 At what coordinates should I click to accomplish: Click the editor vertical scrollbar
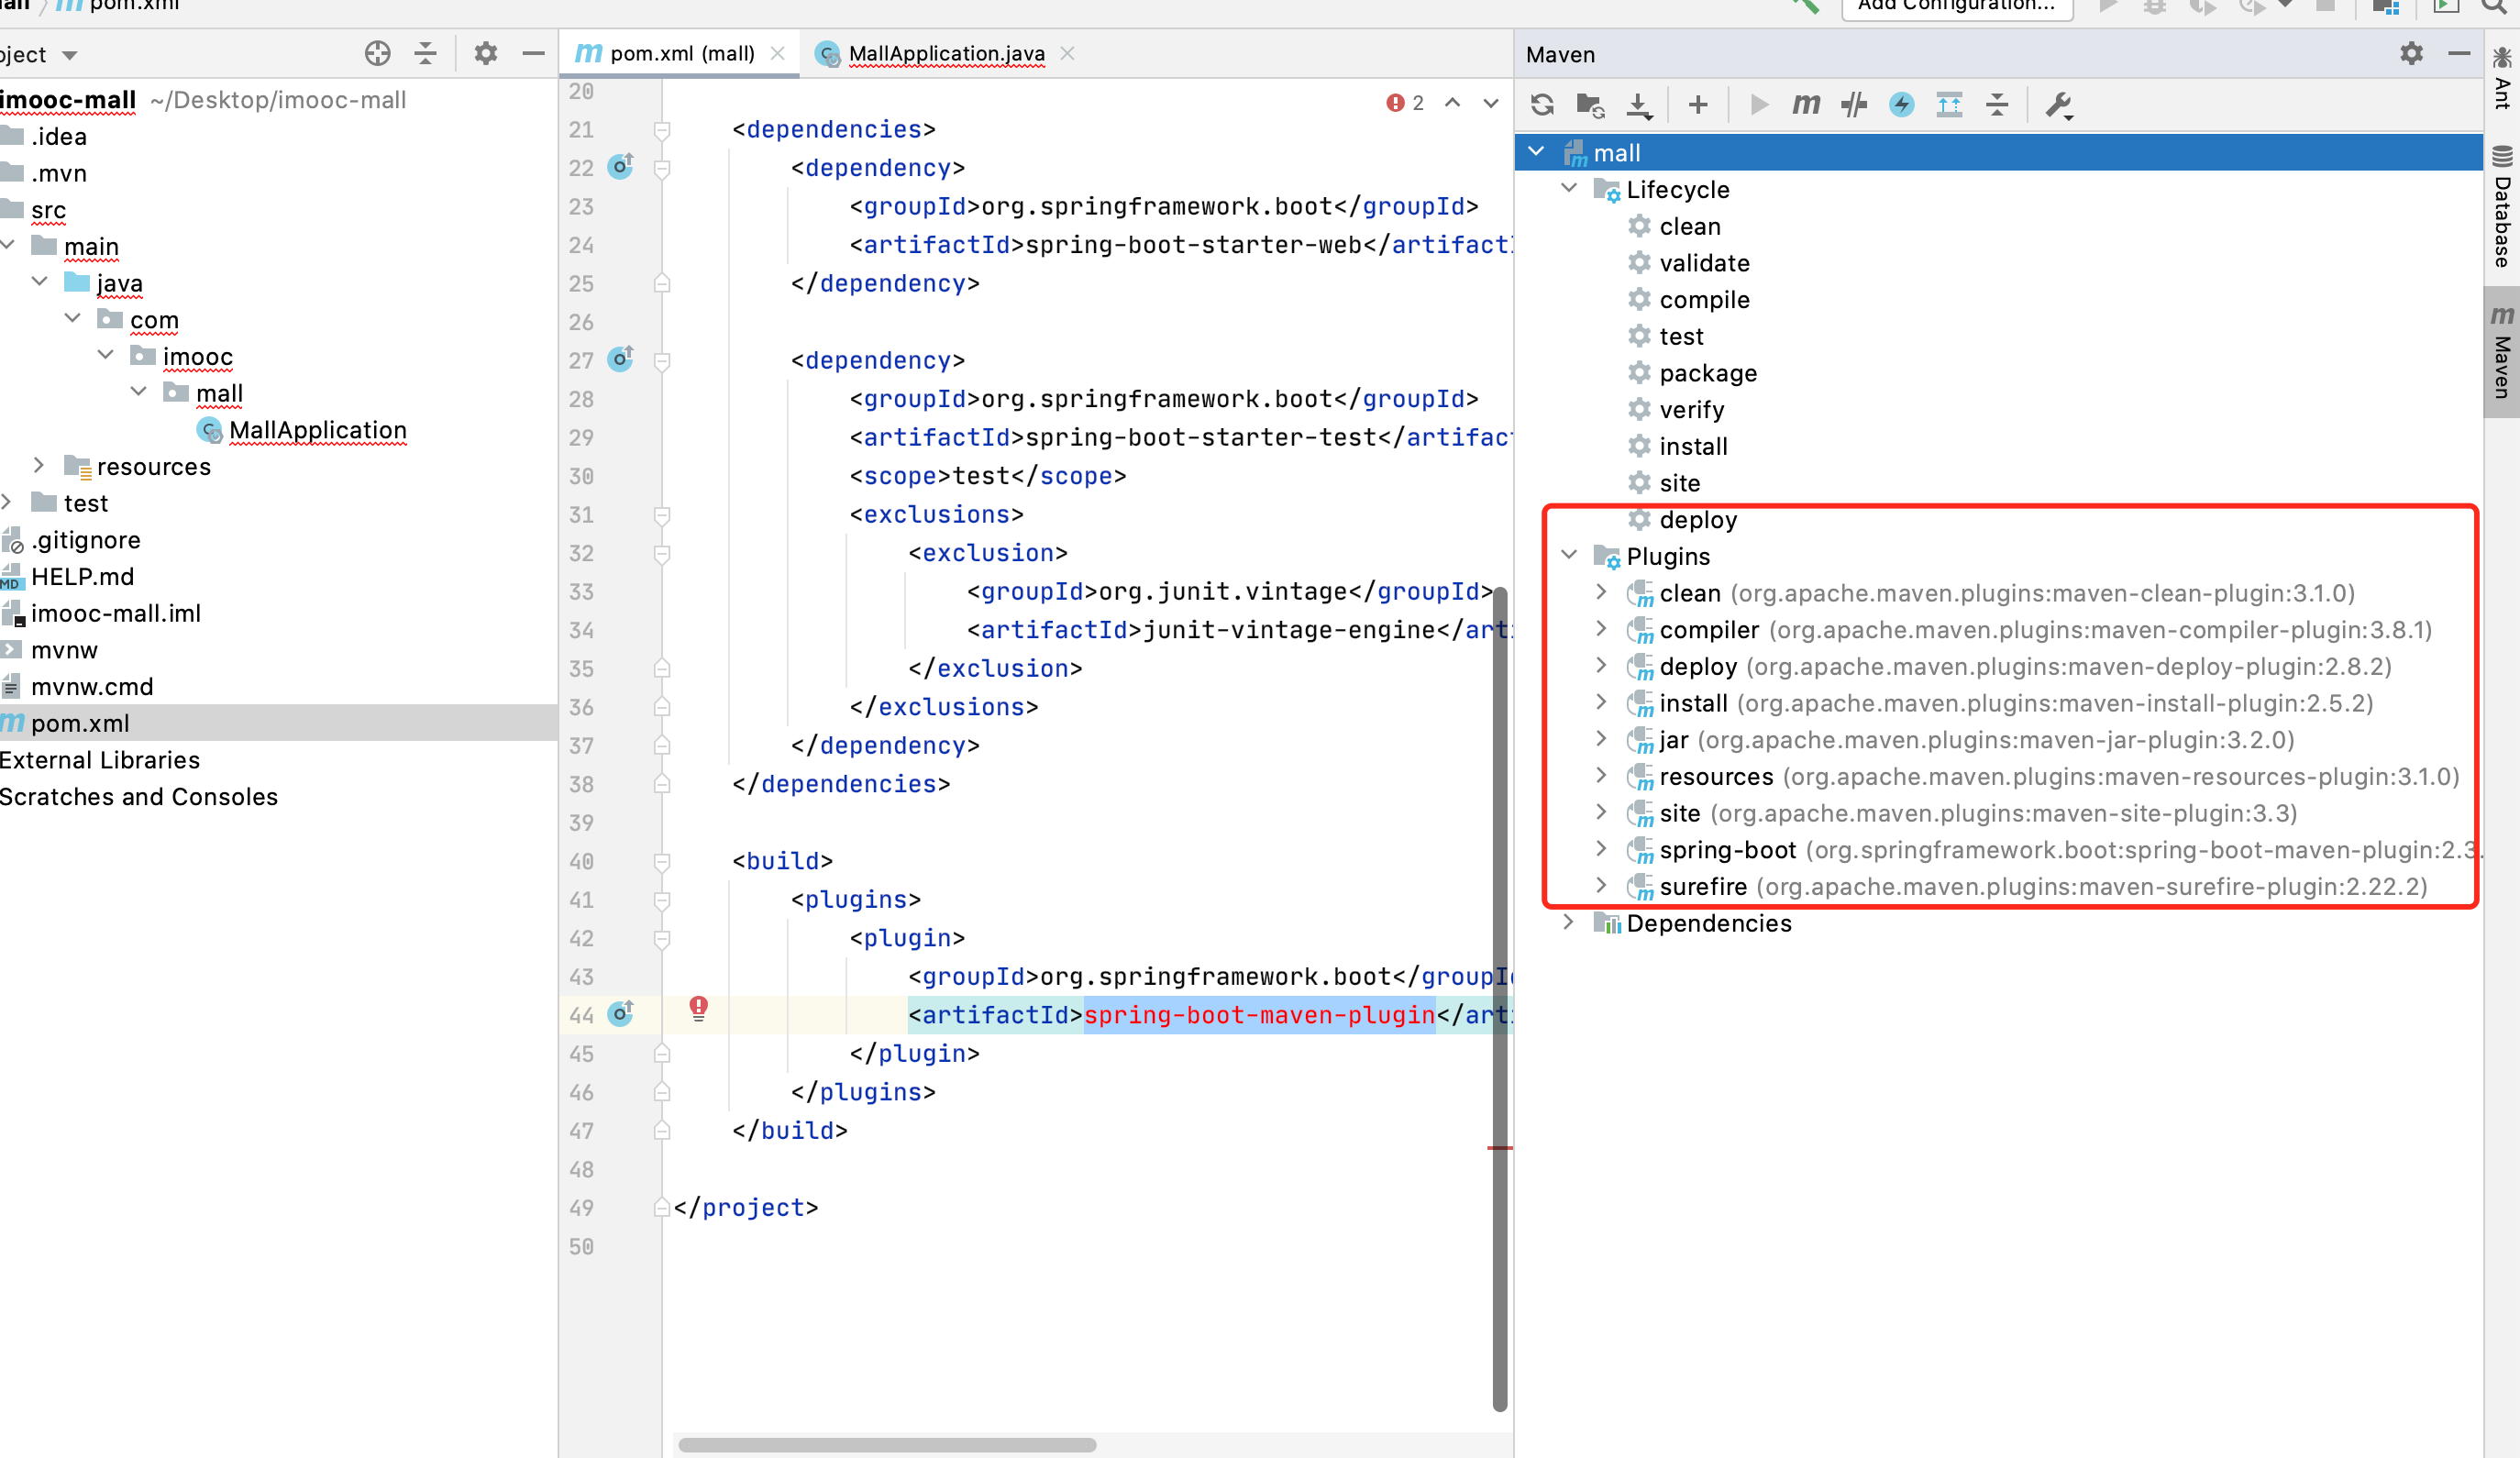pos(1499,1000)
